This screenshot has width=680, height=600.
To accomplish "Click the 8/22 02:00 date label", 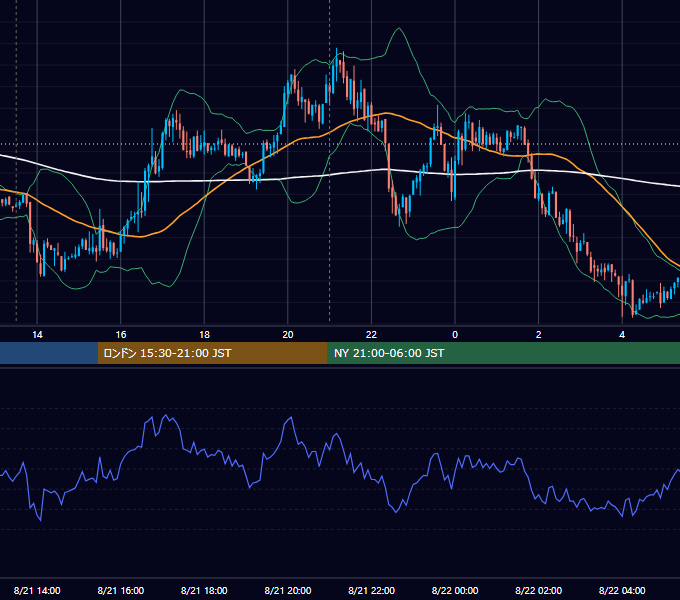I will pyautogui.click(x=539, y=590).
